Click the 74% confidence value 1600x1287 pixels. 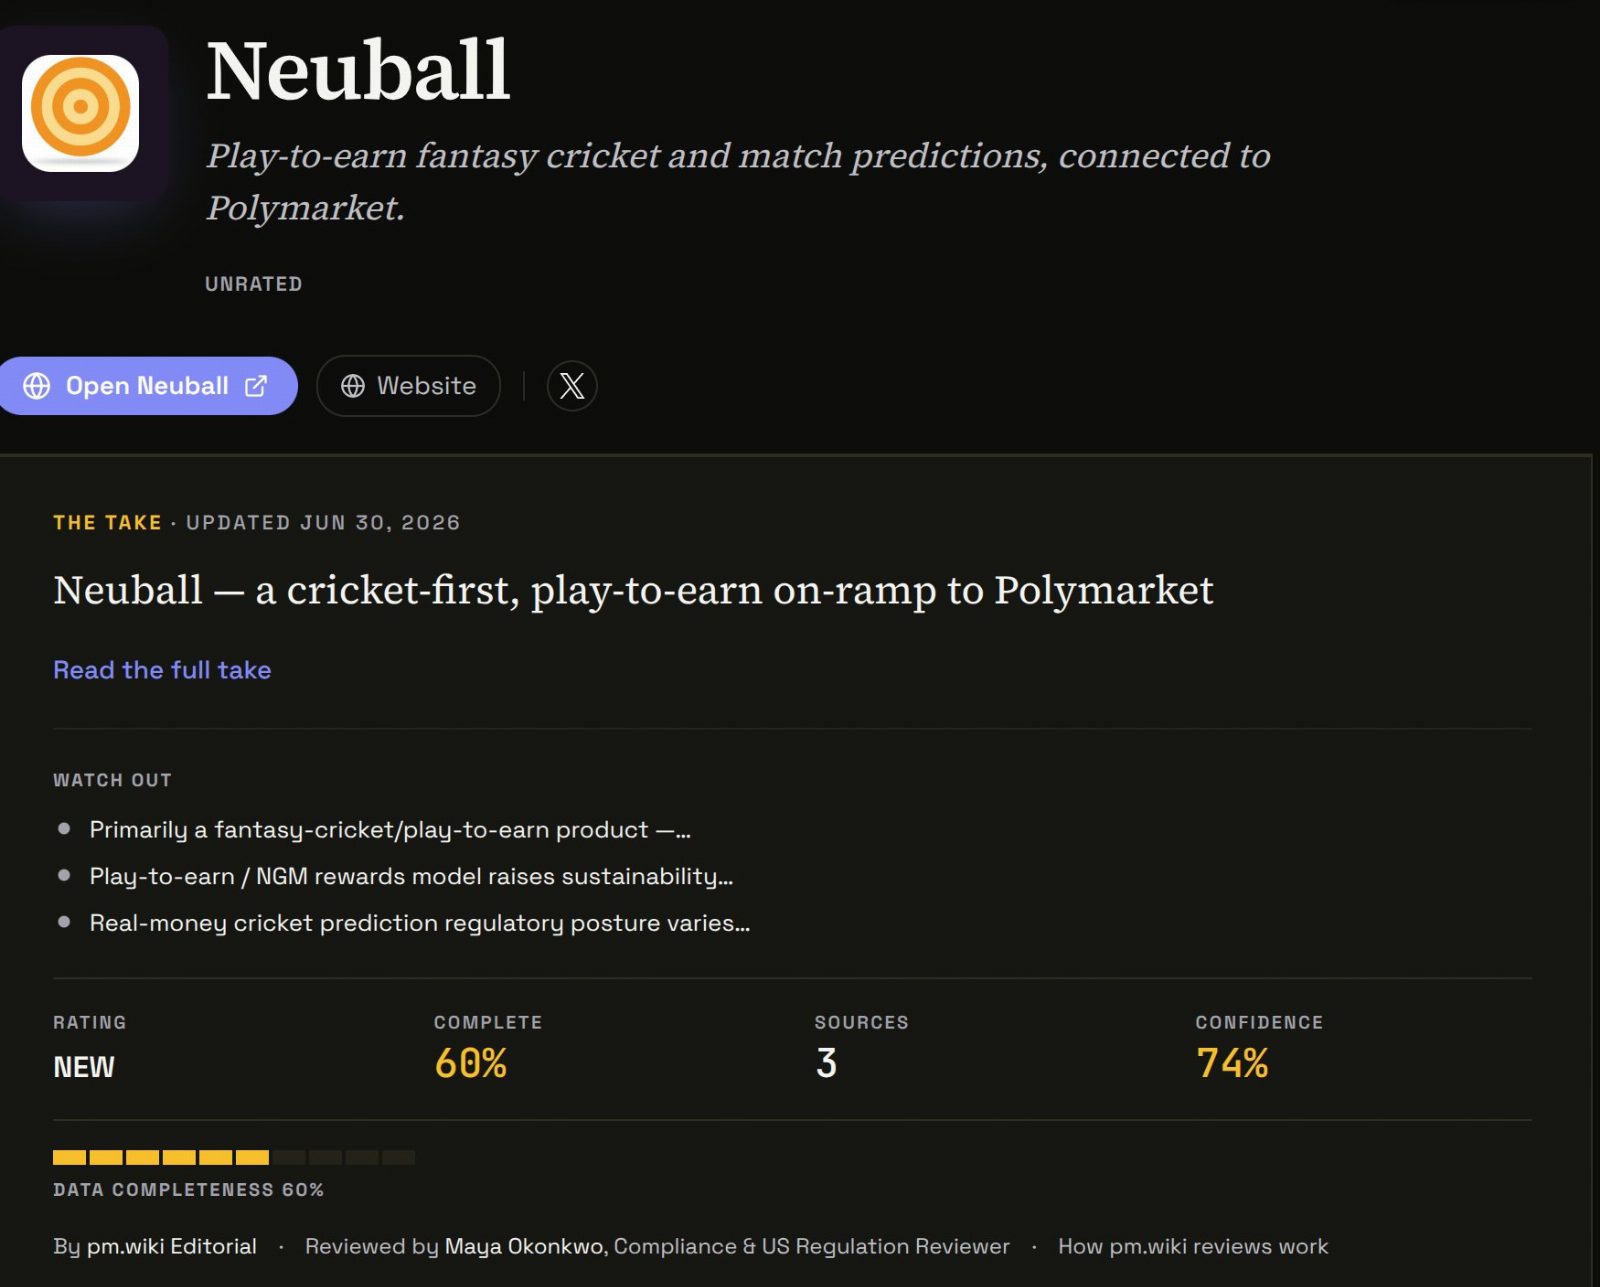click(x=1232, y=1063)
